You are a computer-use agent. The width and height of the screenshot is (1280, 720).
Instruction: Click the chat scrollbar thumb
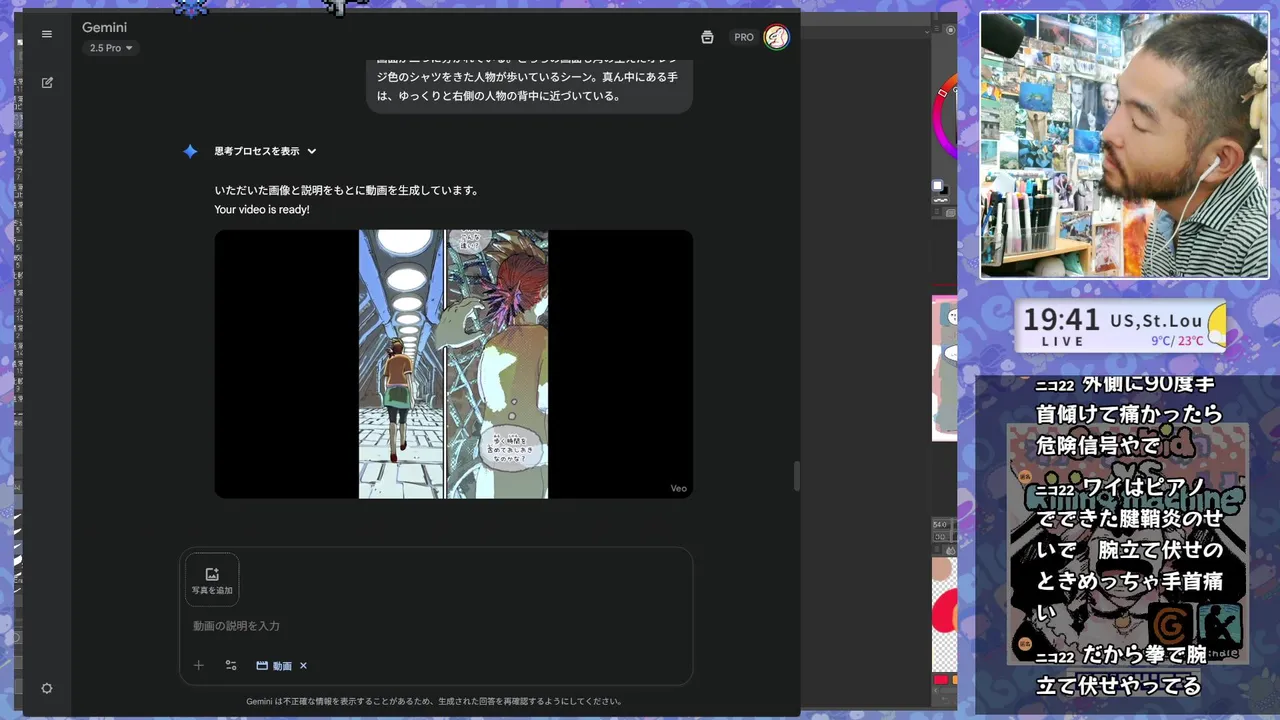796,476
